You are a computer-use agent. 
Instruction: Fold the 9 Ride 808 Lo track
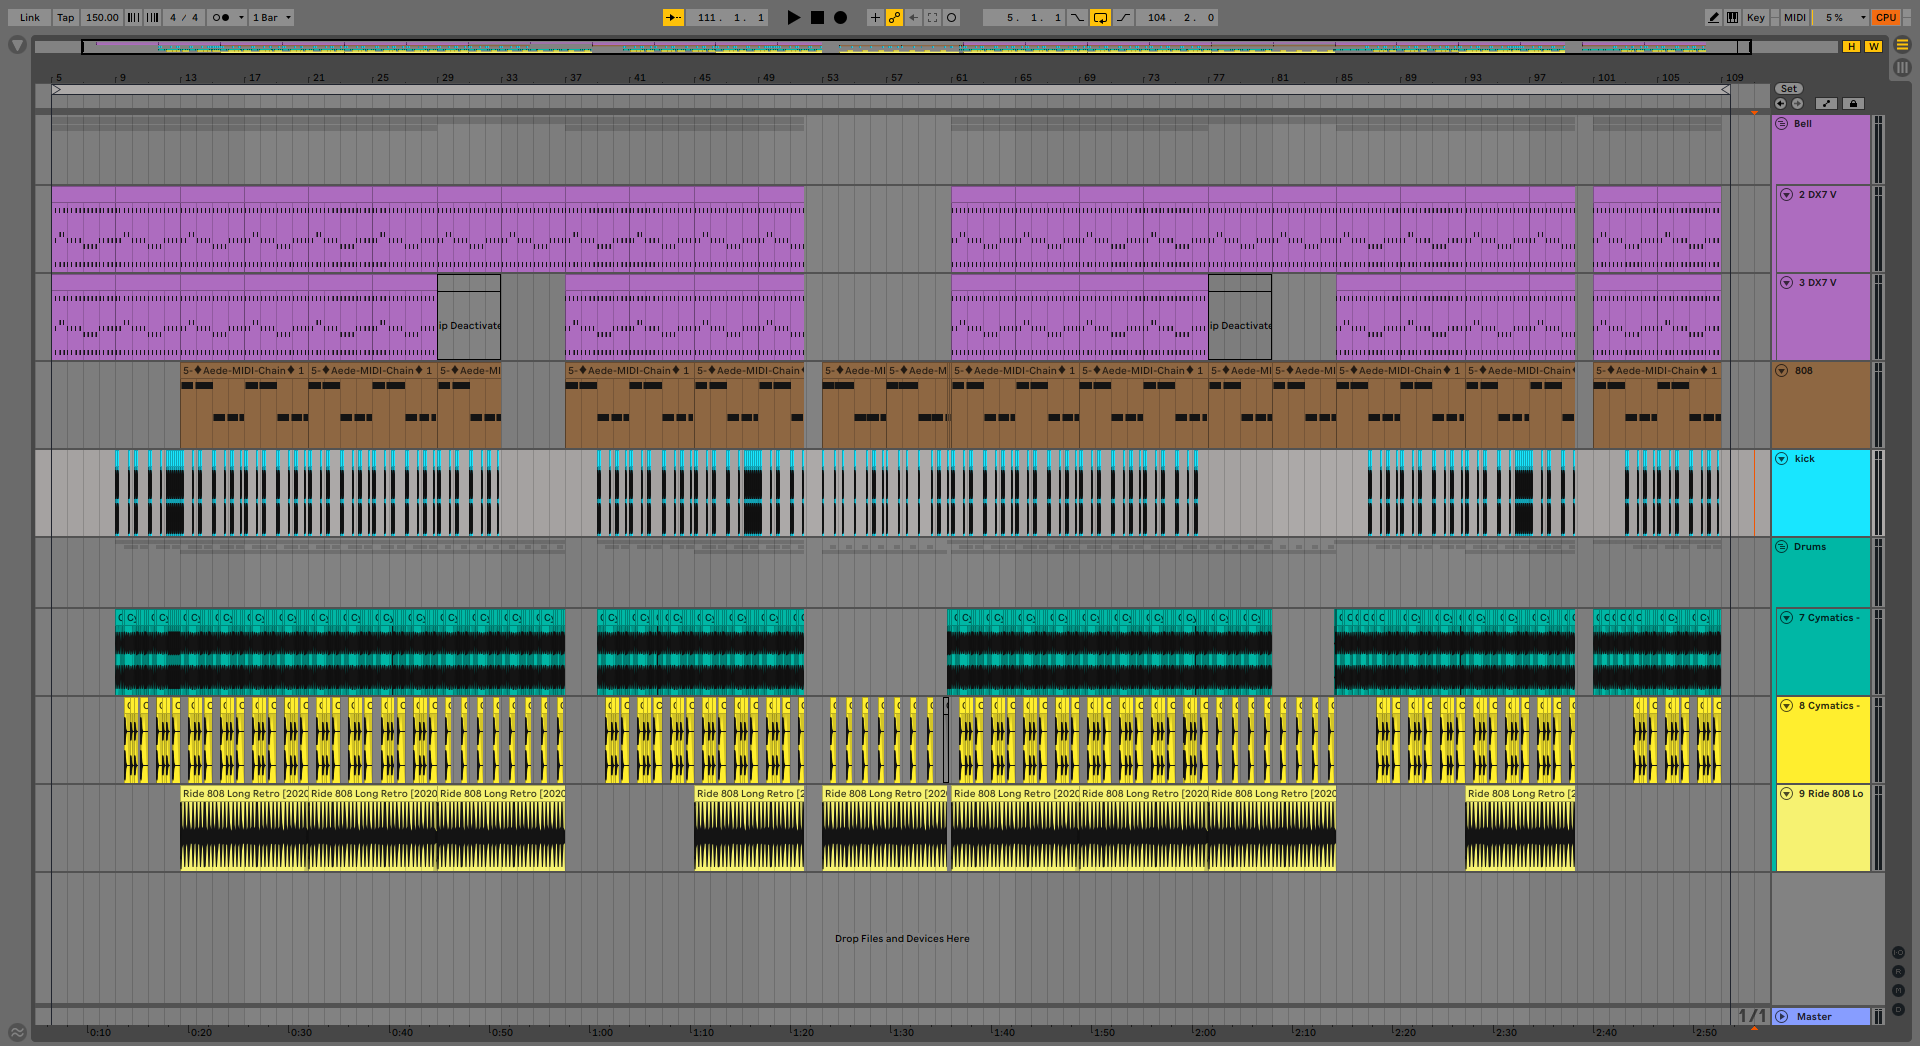[x=1786, y=794]
